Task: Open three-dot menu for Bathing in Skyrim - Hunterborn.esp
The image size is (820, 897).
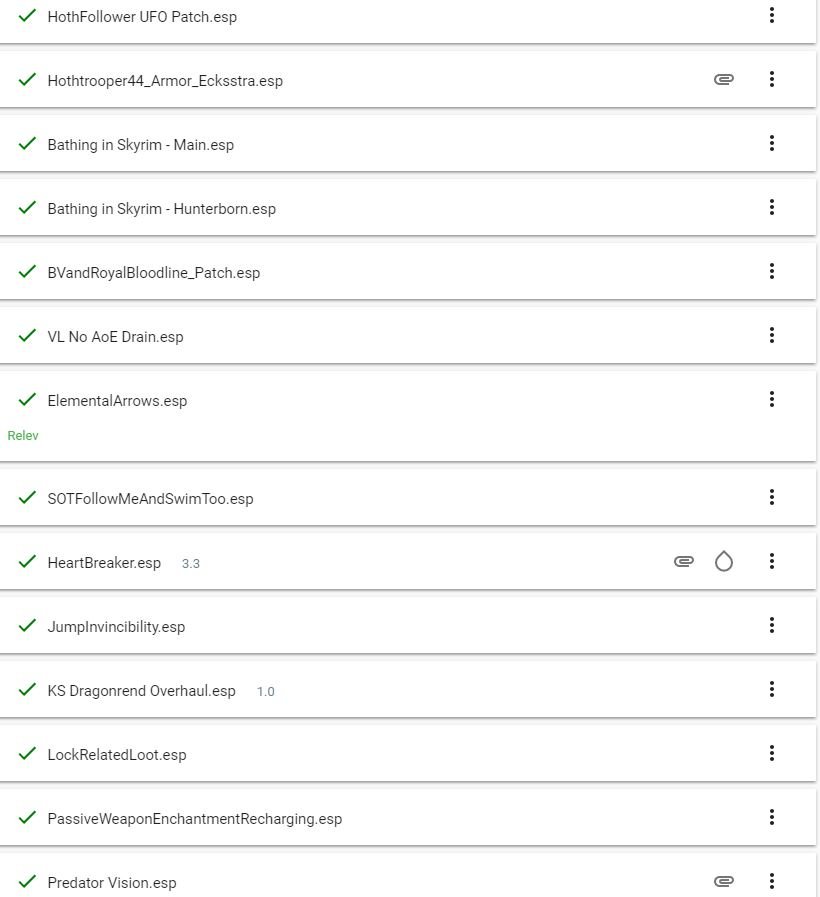Action: [x=771, y=207]
